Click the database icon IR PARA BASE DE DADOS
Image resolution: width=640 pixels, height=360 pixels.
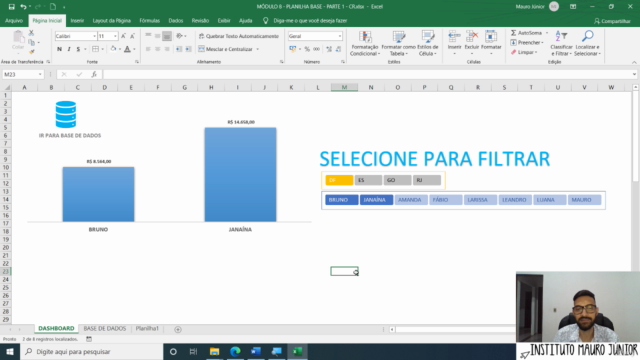point(66,115)
